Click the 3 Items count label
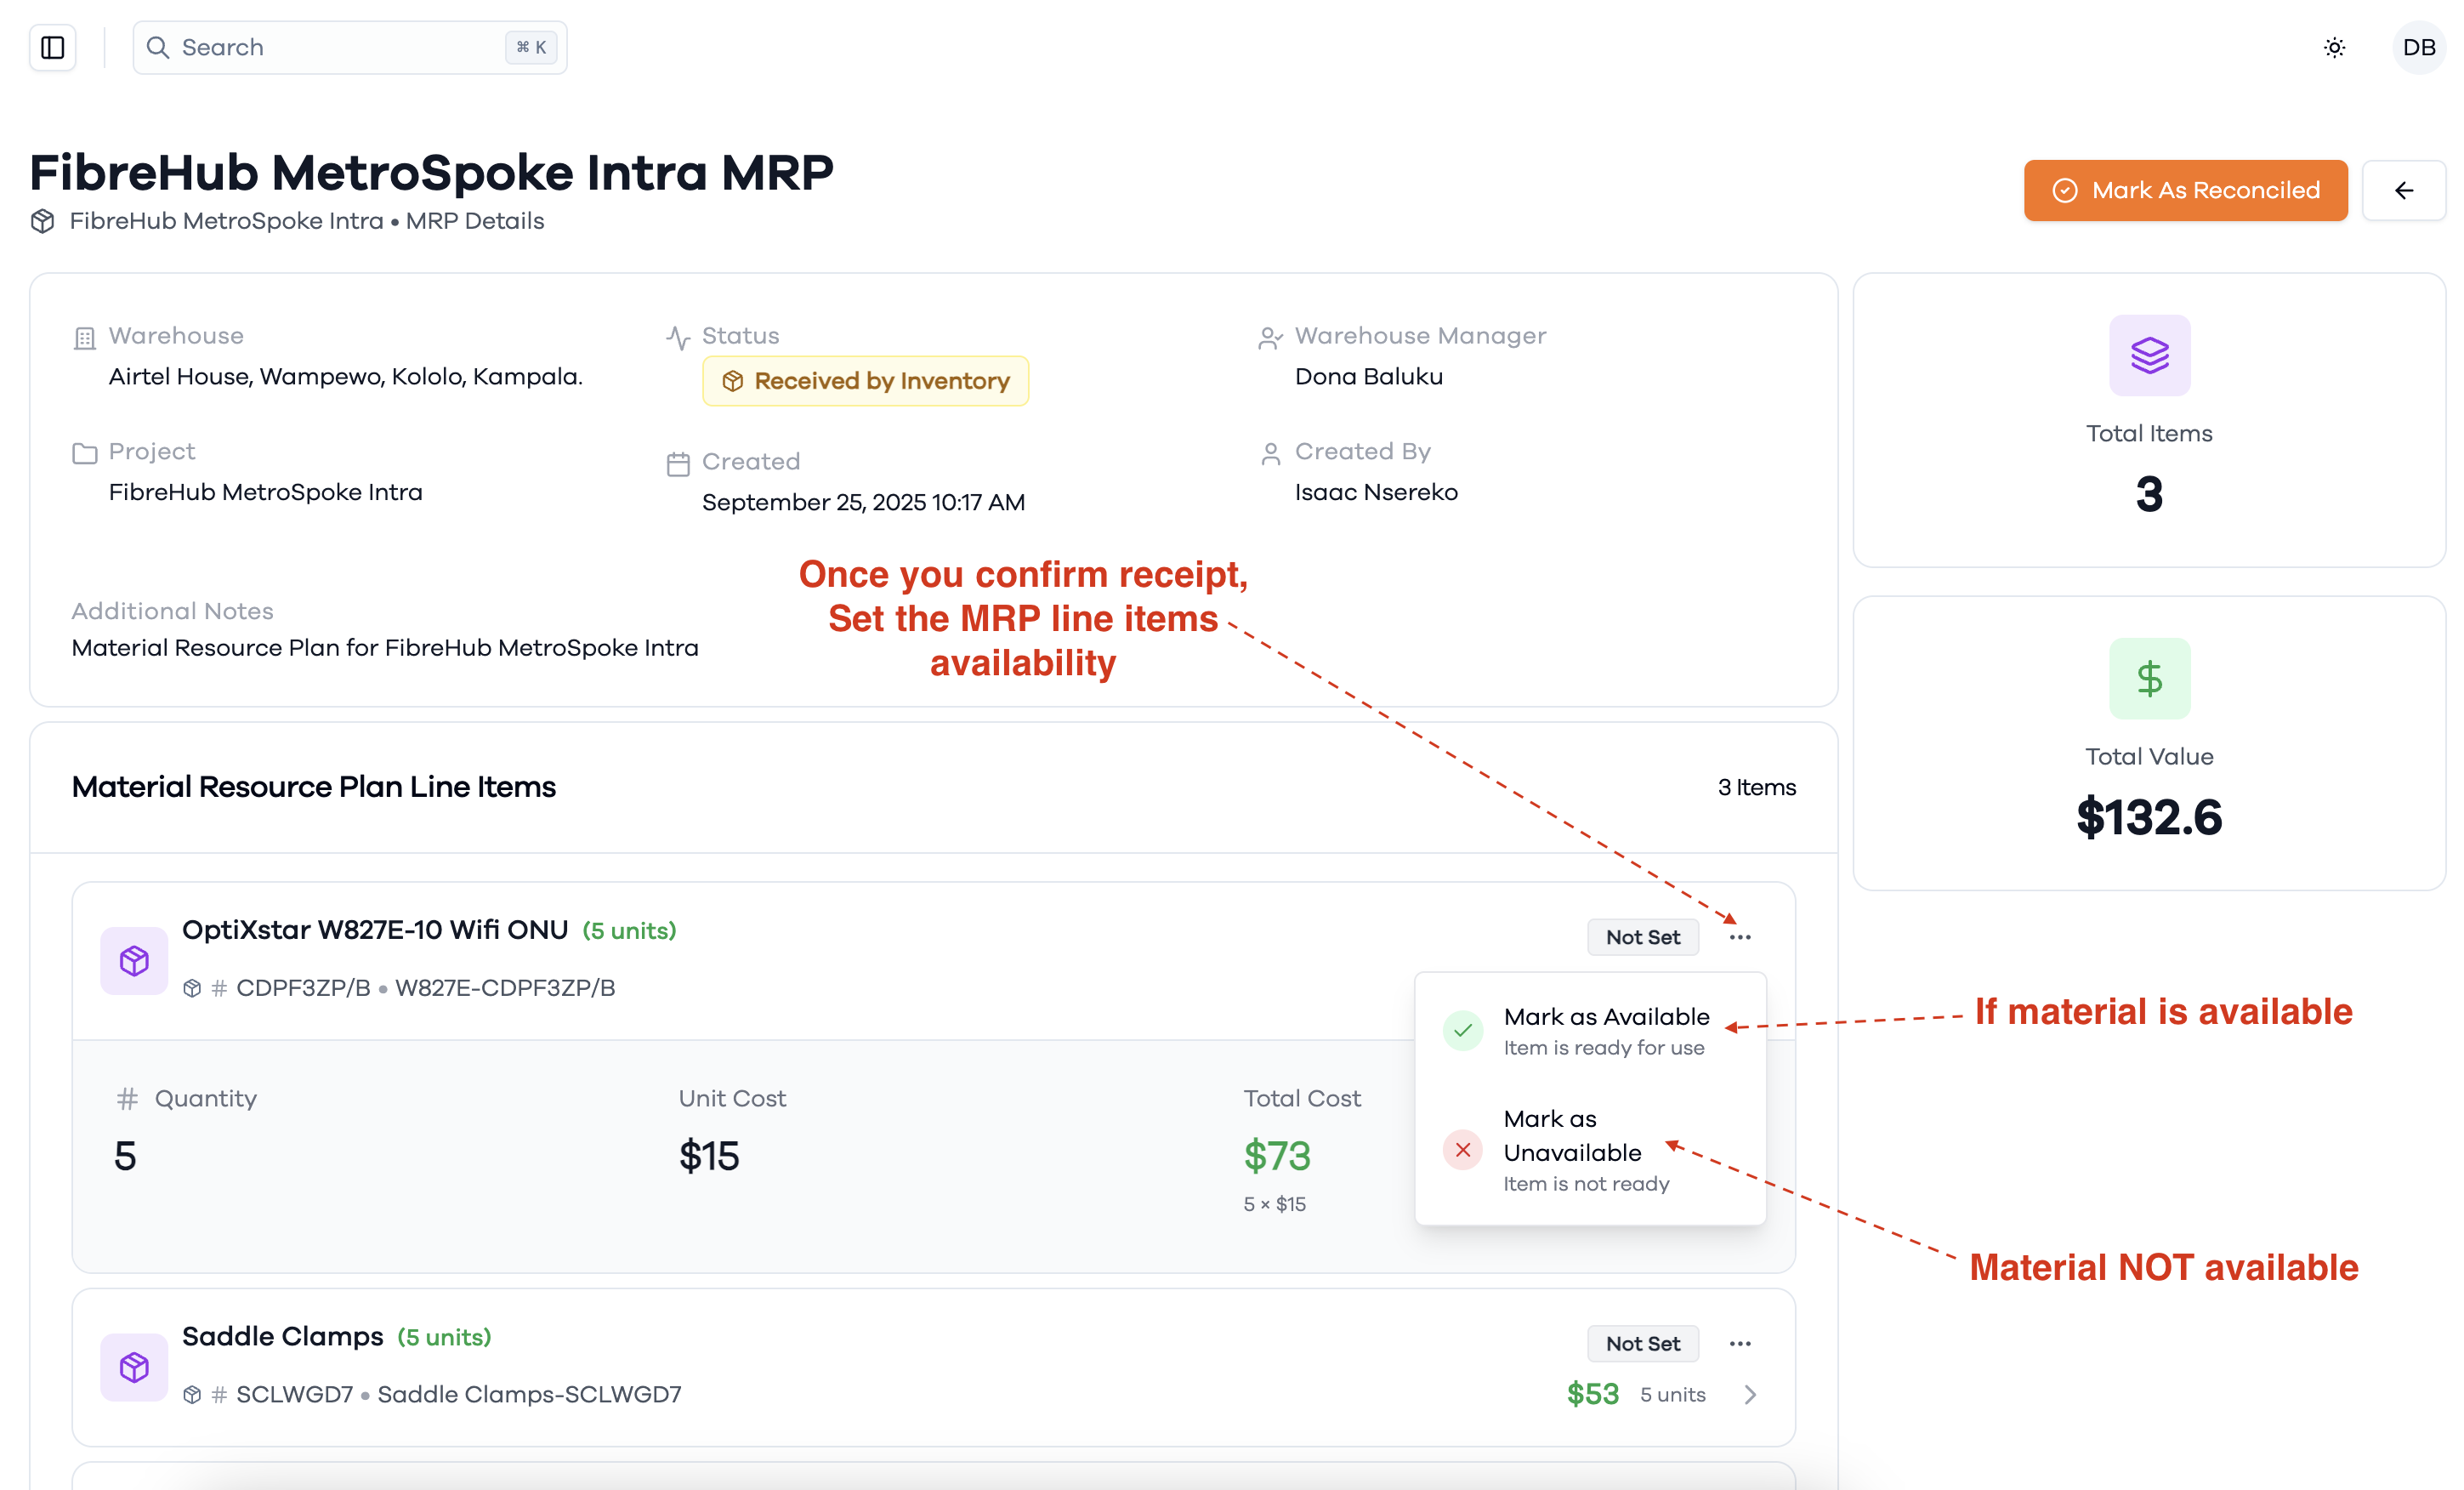Screen dimensions: 2464x1490 click(x=1756, y=788)
